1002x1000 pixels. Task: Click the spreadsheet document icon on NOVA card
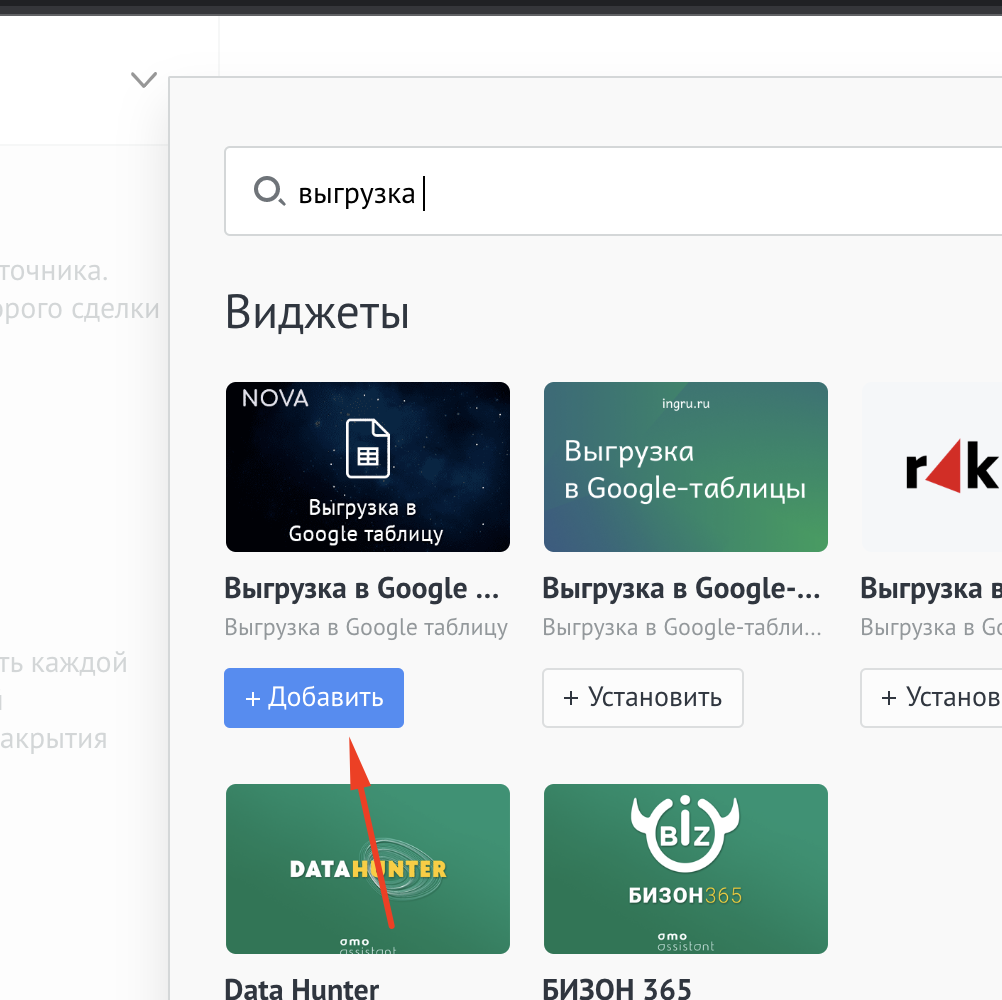point(367,448)
